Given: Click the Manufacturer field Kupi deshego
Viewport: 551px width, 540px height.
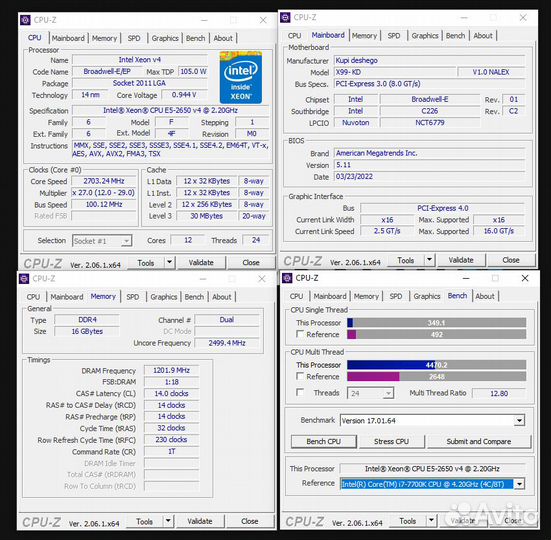Looking at the screenshot, I should (429, 60).
